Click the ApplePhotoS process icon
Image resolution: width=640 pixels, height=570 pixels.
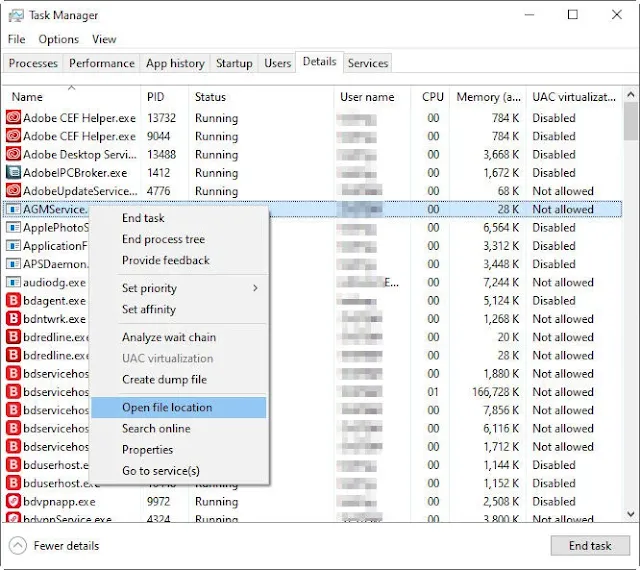(13, 227)
